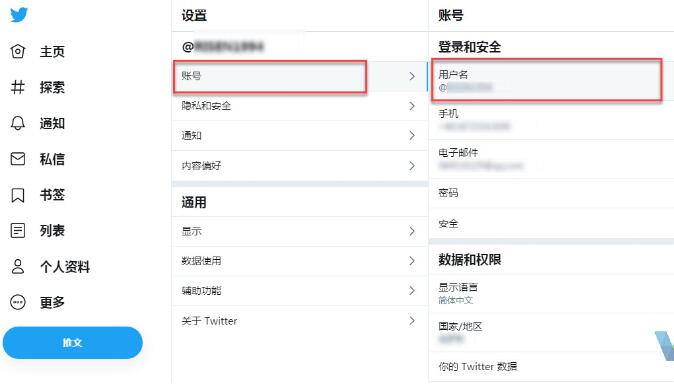The width and height of the screenshot is (674, 386).
Task: Go to 个人资料 profile icon
Action: coord(18,267)
